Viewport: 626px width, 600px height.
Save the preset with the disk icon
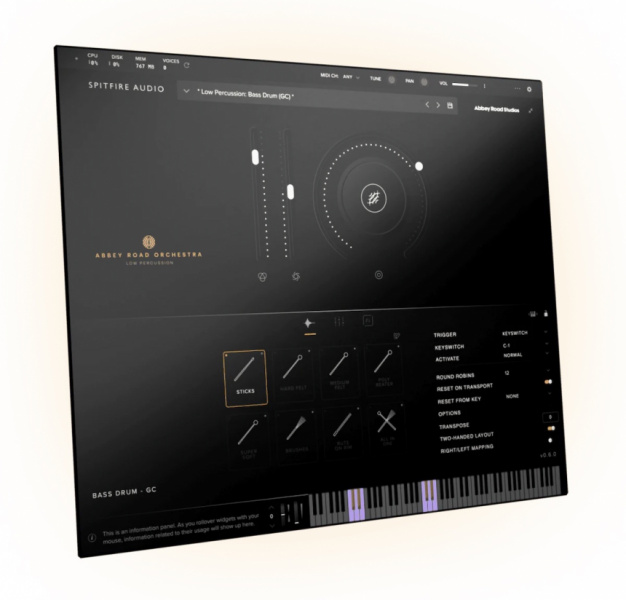pos(450,106)
